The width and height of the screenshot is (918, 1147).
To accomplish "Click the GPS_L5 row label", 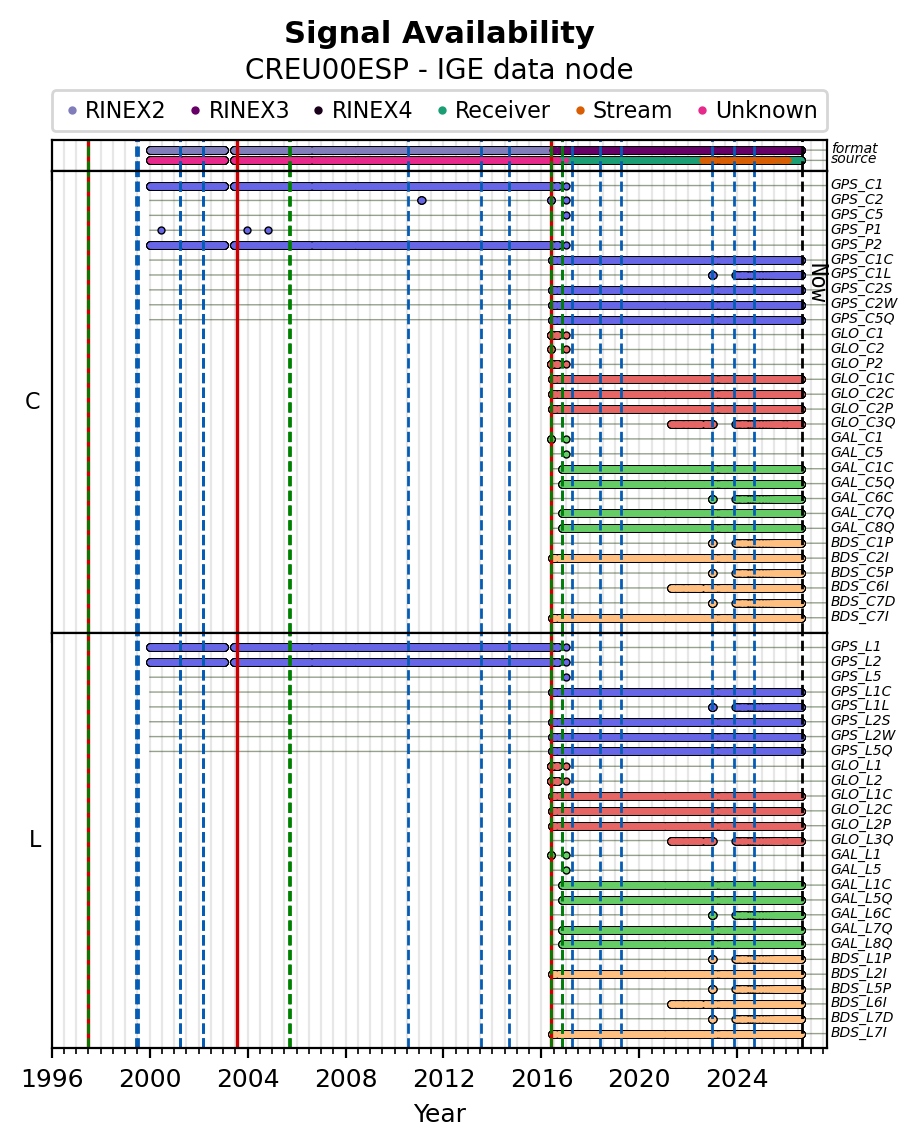I will (856, 677).
